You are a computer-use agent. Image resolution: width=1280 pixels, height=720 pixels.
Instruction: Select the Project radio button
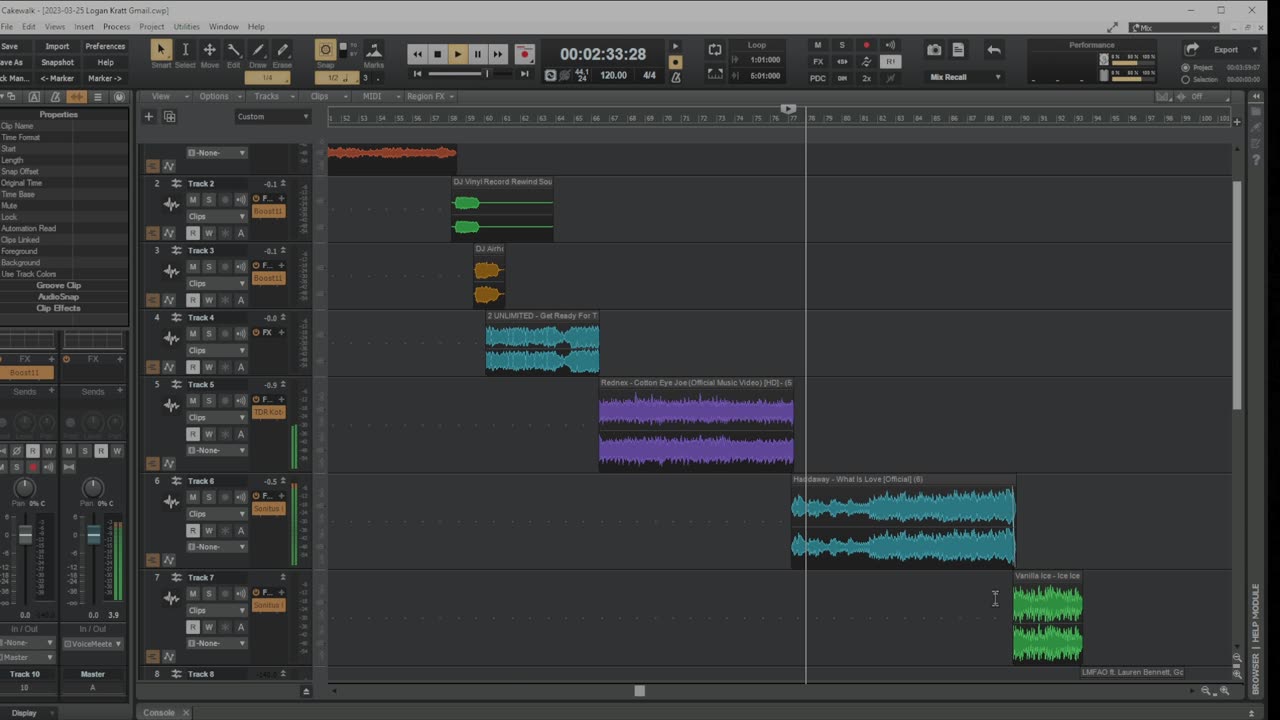pyautogui.click(x=1186, y=67)
